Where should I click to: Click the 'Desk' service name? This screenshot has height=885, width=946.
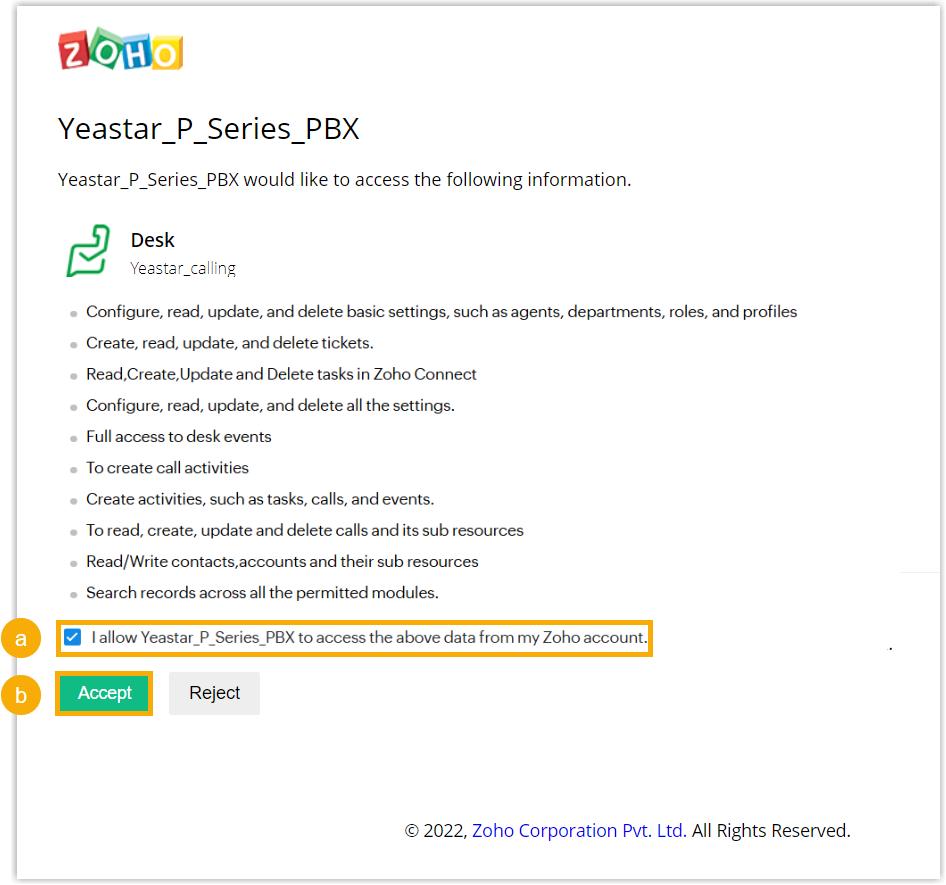(152, 240)
